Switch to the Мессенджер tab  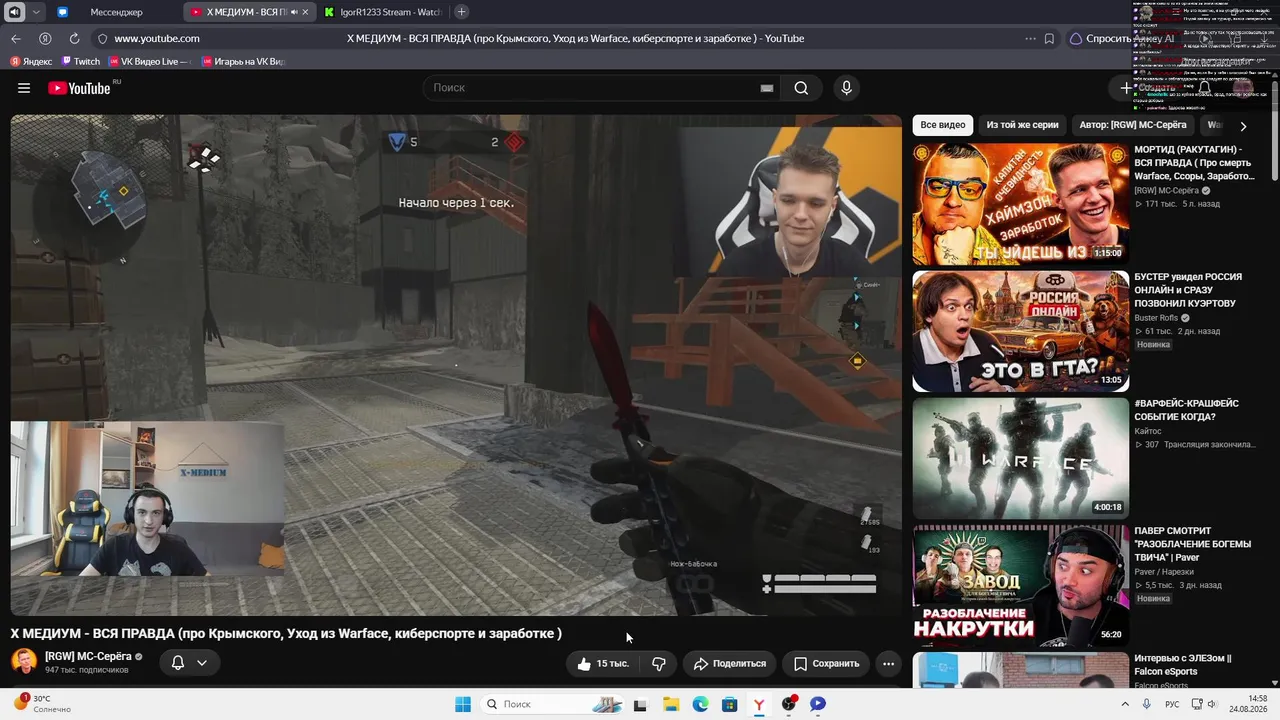click(116, 12)
